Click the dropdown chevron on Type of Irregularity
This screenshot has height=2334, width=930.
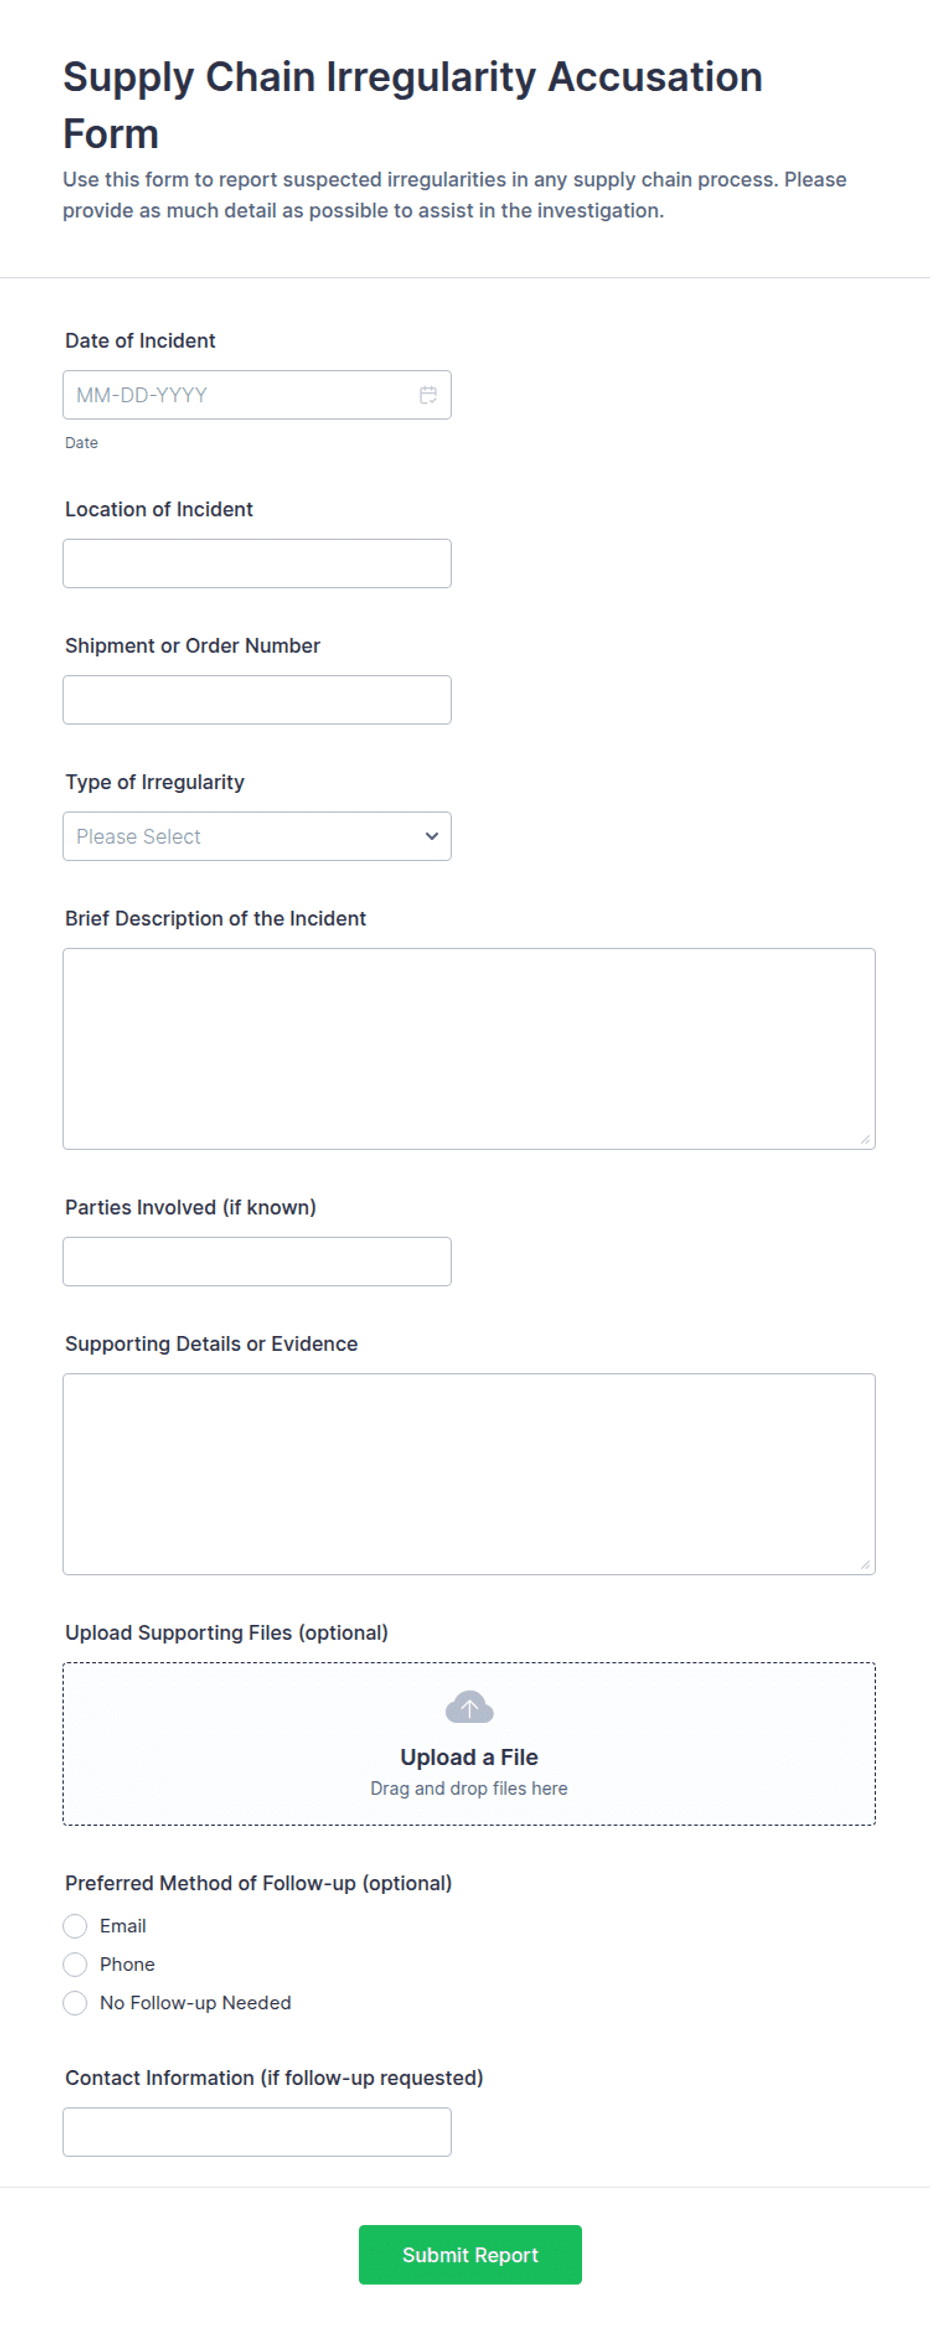pos(431,835)
